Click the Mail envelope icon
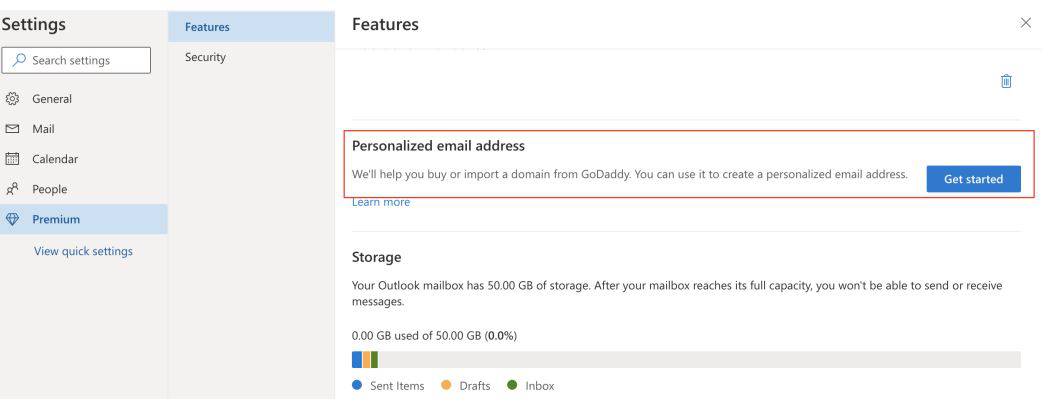The image size is (1053, 419). [12, 129]
